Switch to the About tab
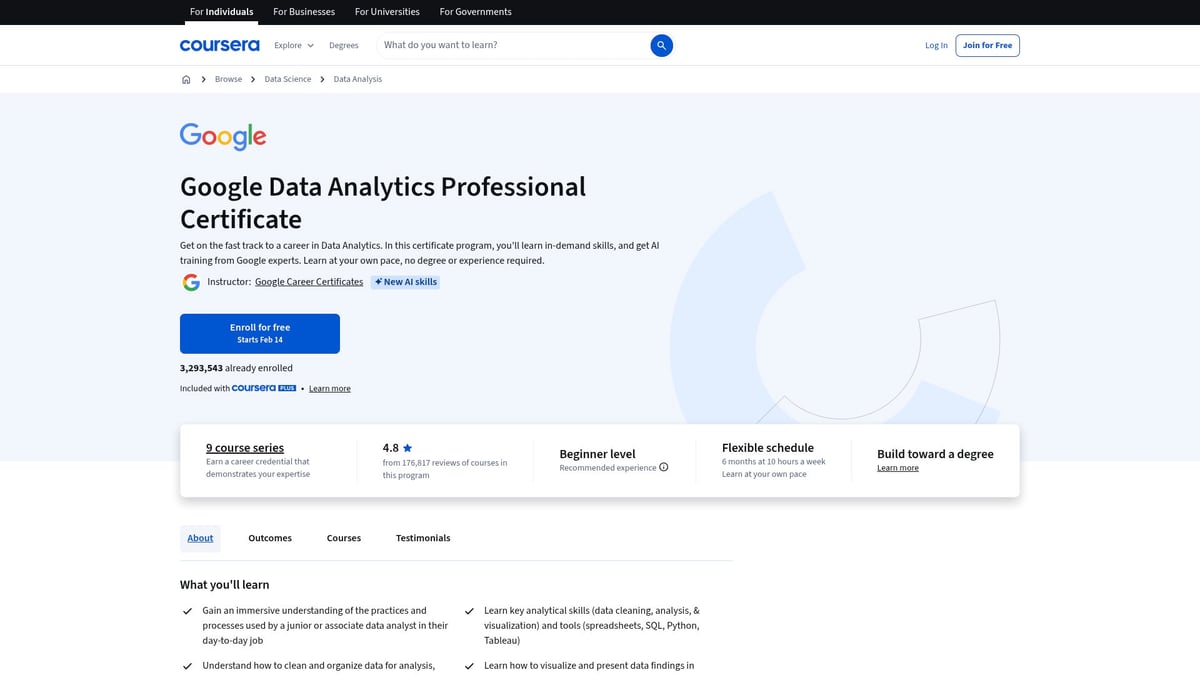The width and height of the screenshot is (1200, 675). pyautogui.click(x=200, y=538)
